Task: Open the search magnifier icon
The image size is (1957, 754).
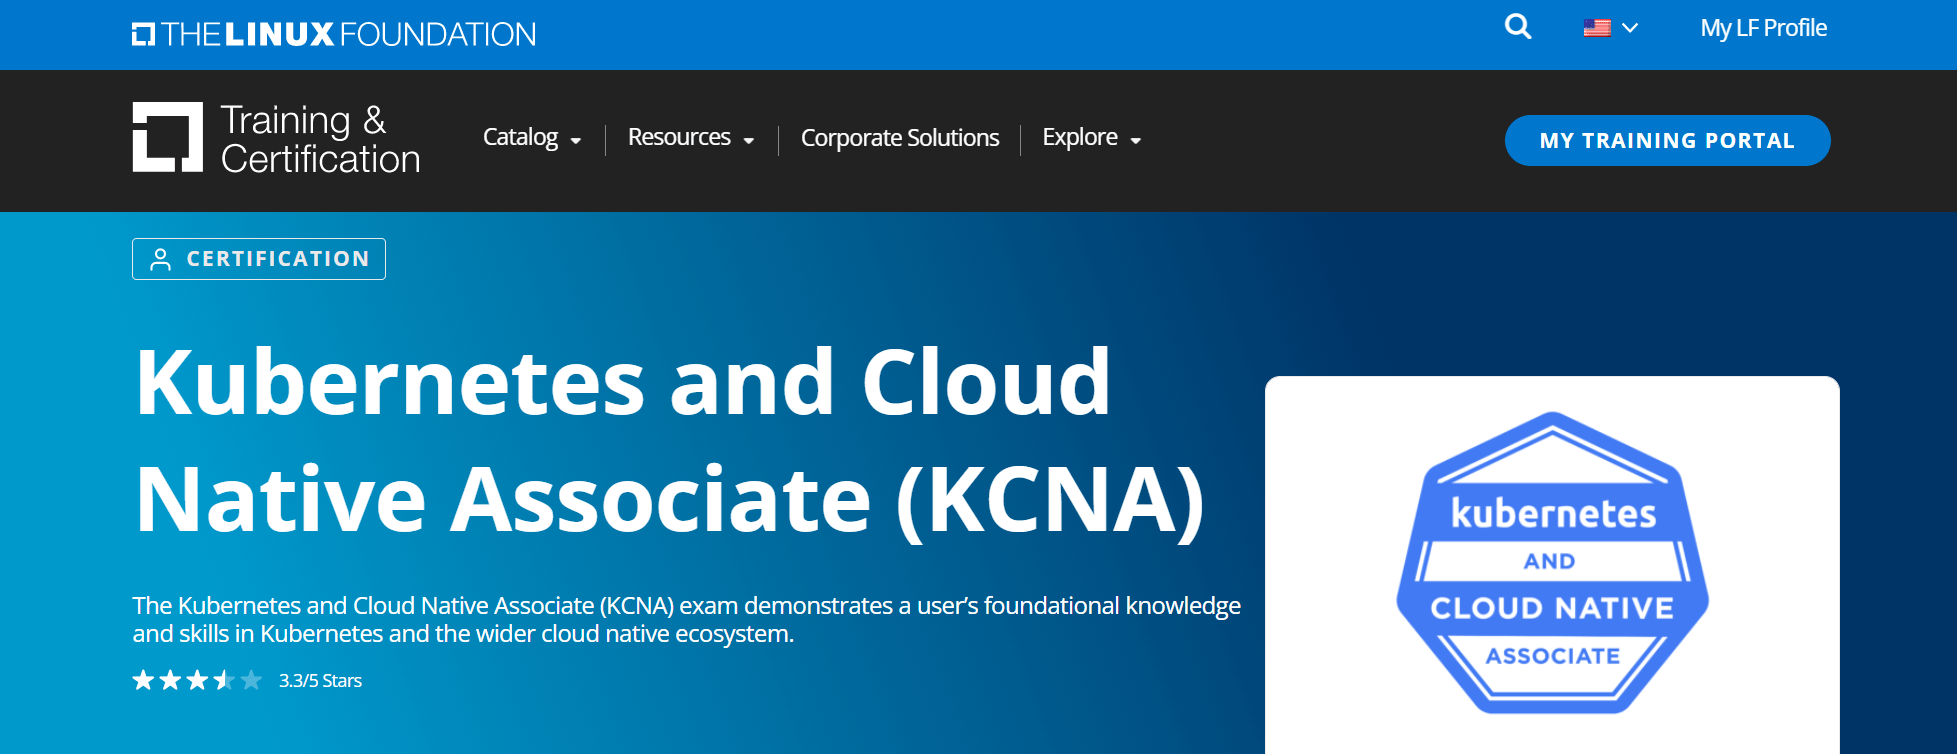Action: click(1518, 27)
